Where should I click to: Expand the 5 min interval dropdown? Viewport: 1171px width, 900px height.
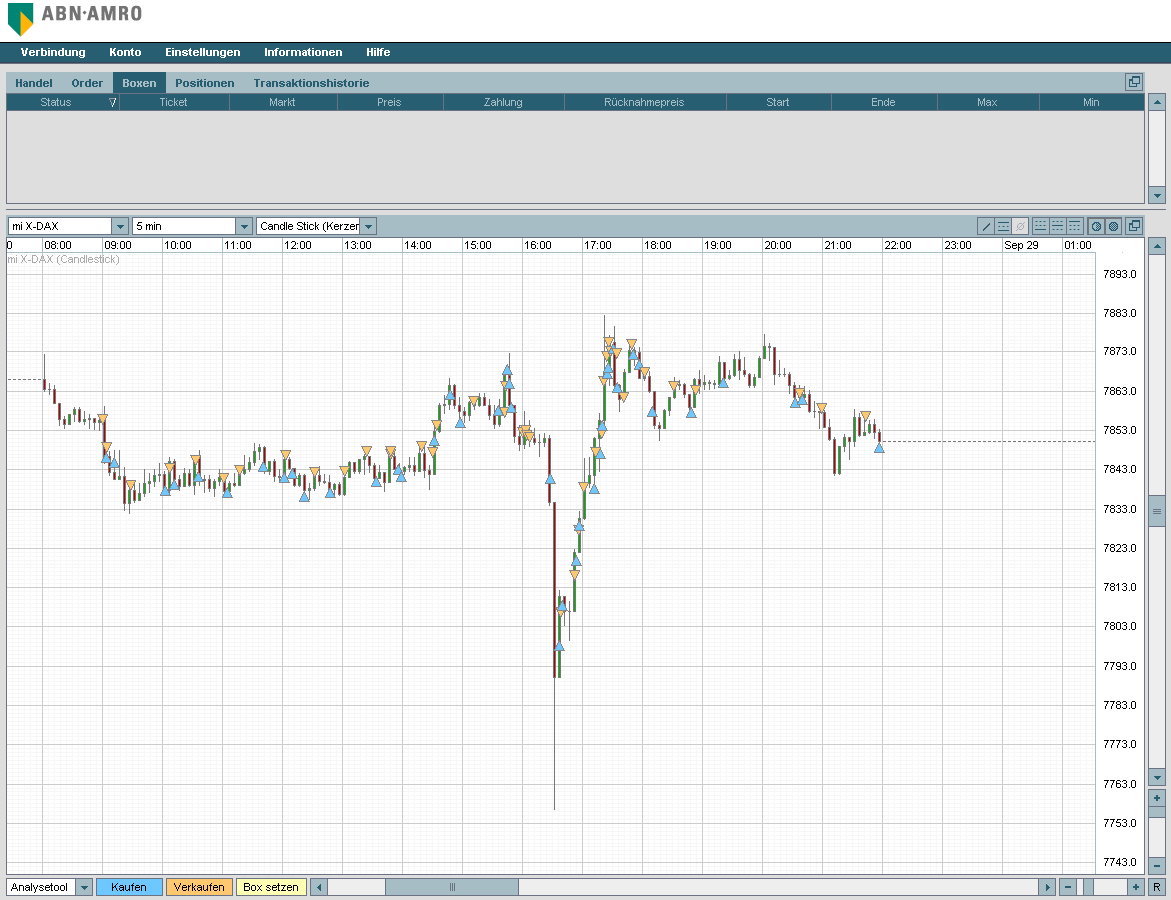244,226
